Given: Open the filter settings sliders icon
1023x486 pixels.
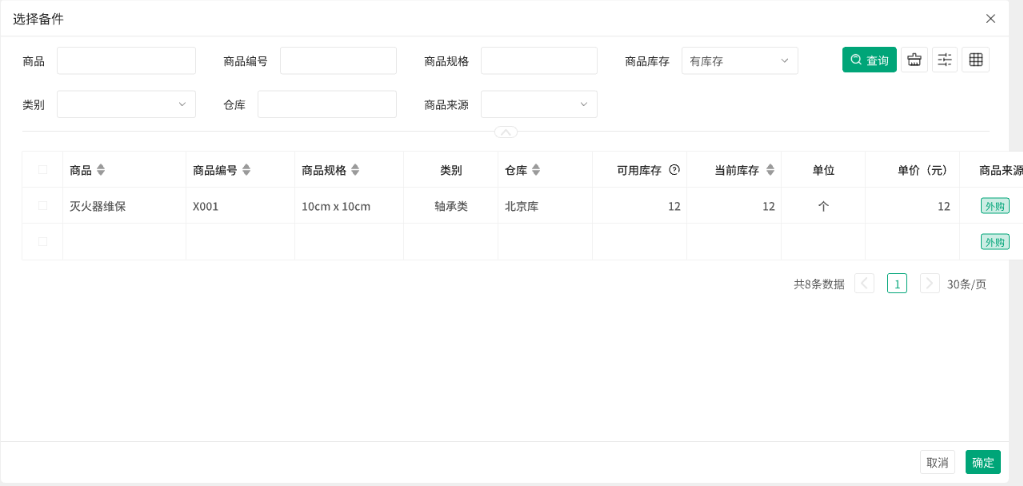Looking at the screenshot, I should click(x=945, y=60).
